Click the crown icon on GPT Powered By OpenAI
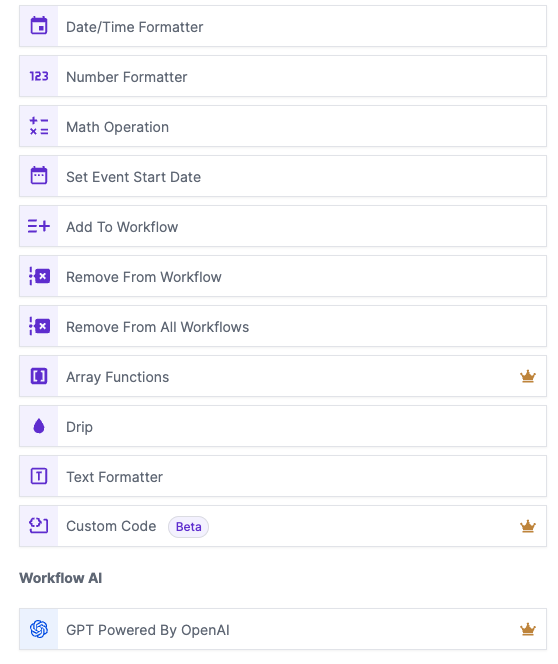 point(528,629)
